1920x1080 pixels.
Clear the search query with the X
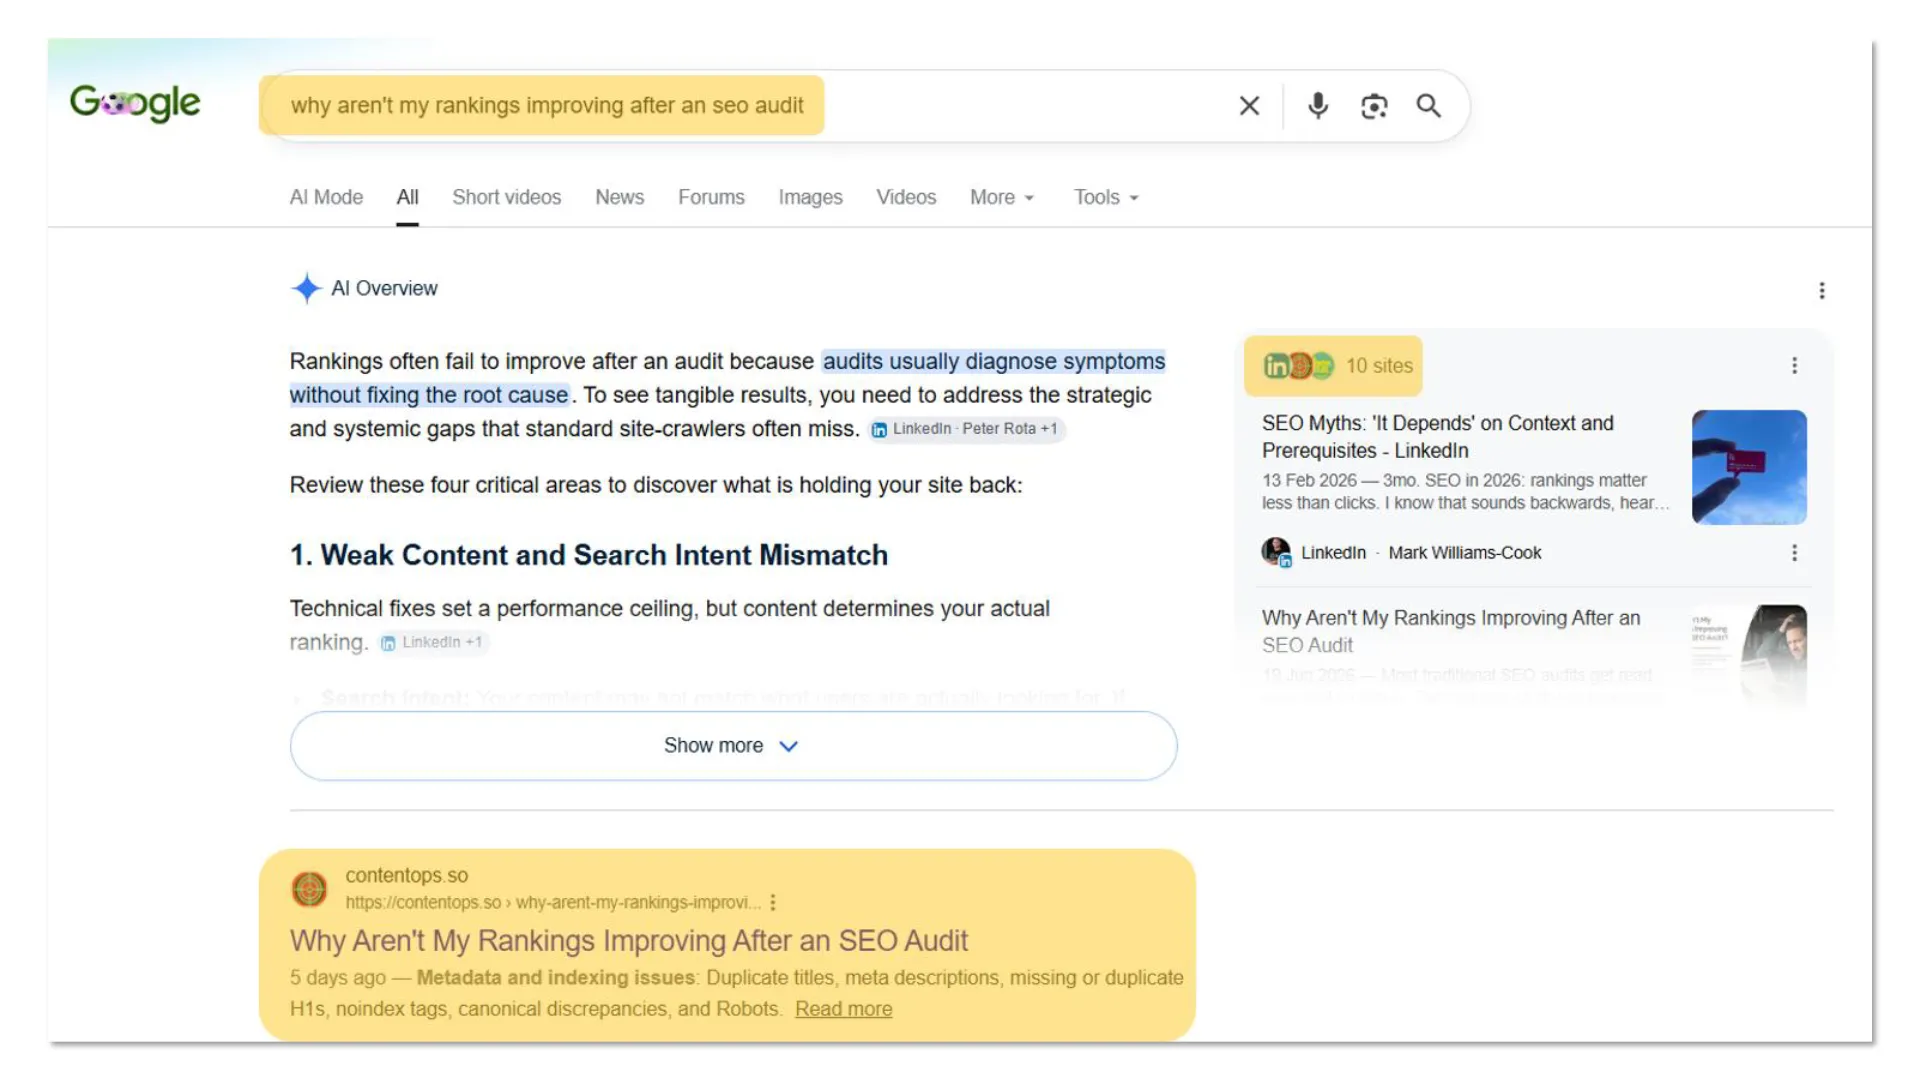pyautogui.click(x=1249, y=106)
